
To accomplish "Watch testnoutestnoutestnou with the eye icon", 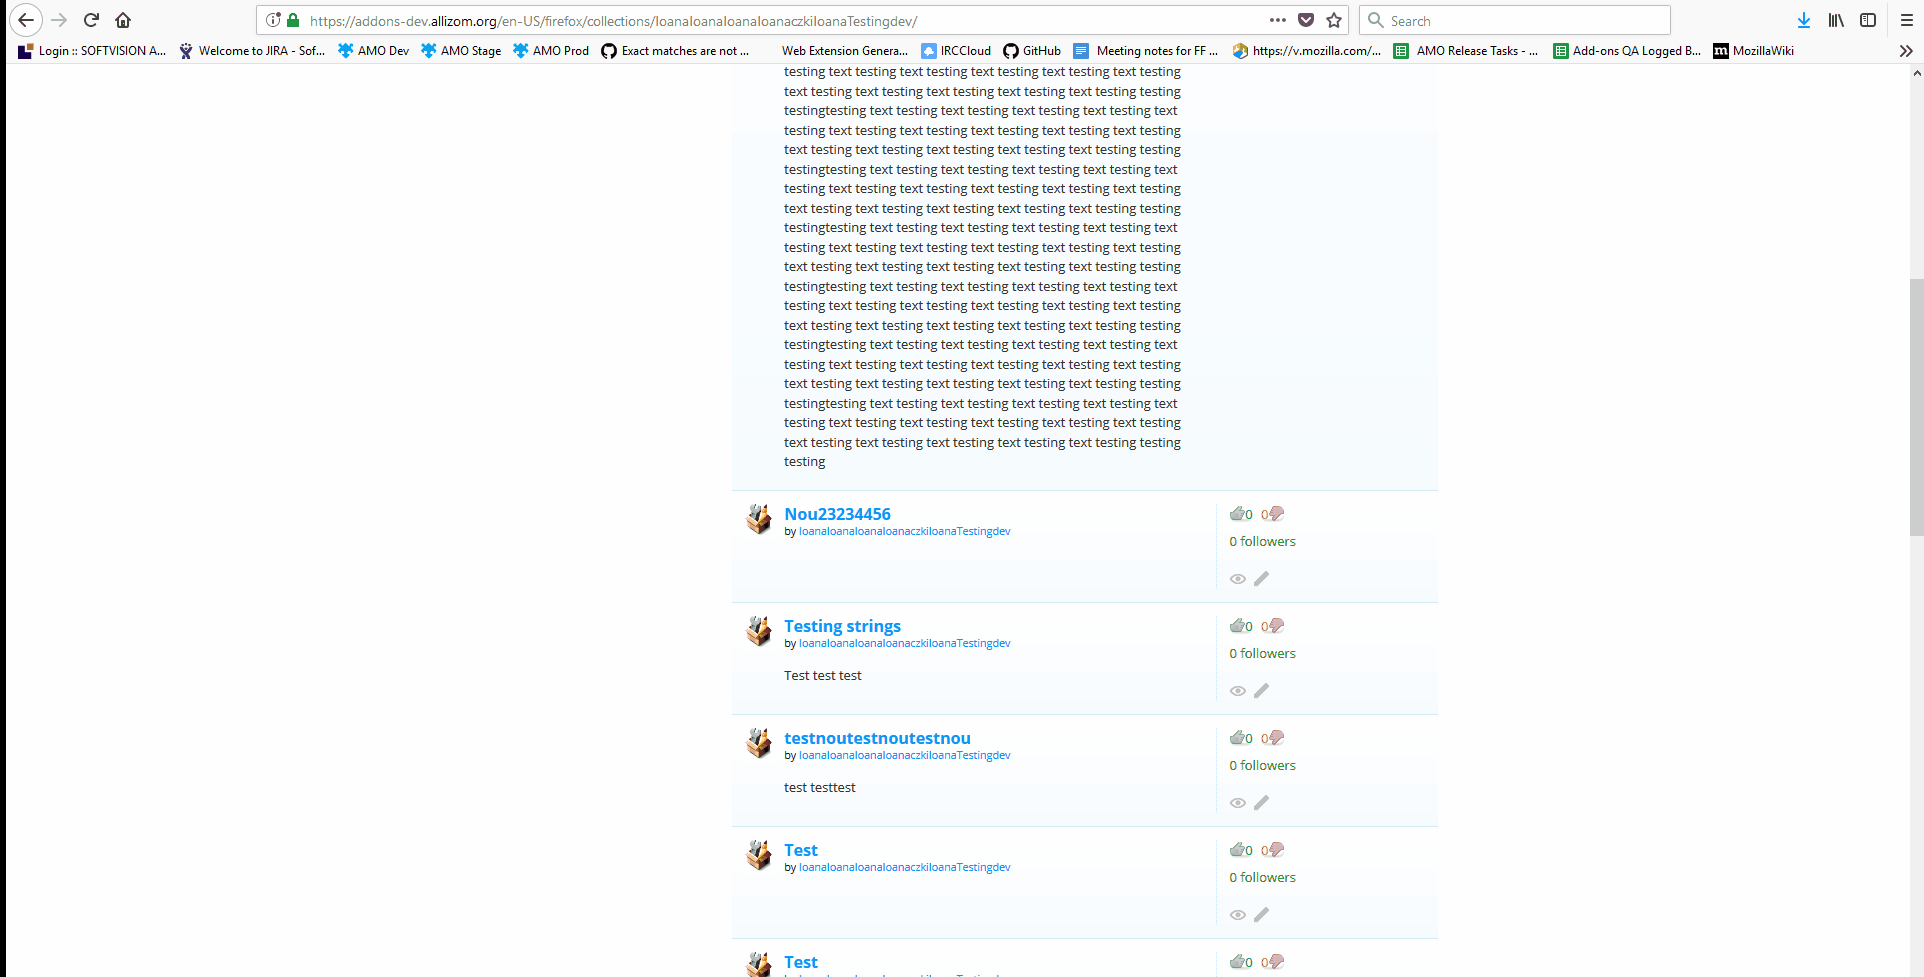I will (x=1238, y=803).
